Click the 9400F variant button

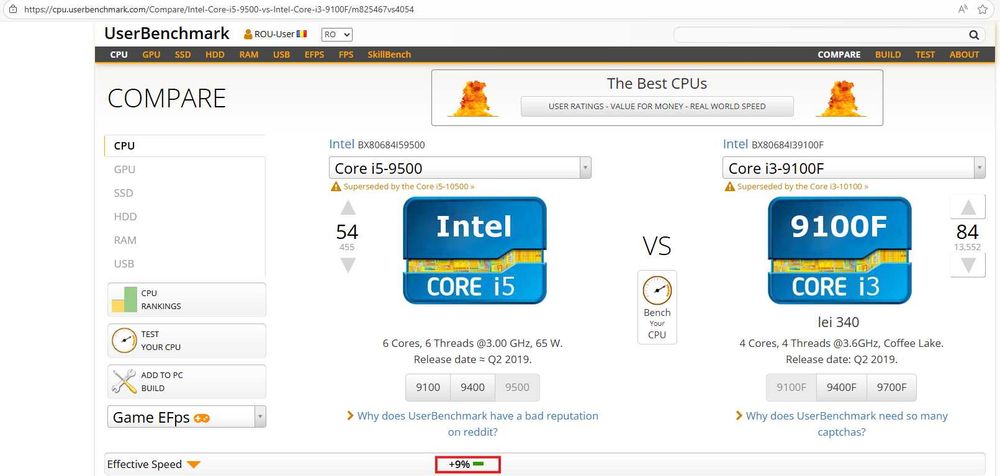(x=842, y=387)
